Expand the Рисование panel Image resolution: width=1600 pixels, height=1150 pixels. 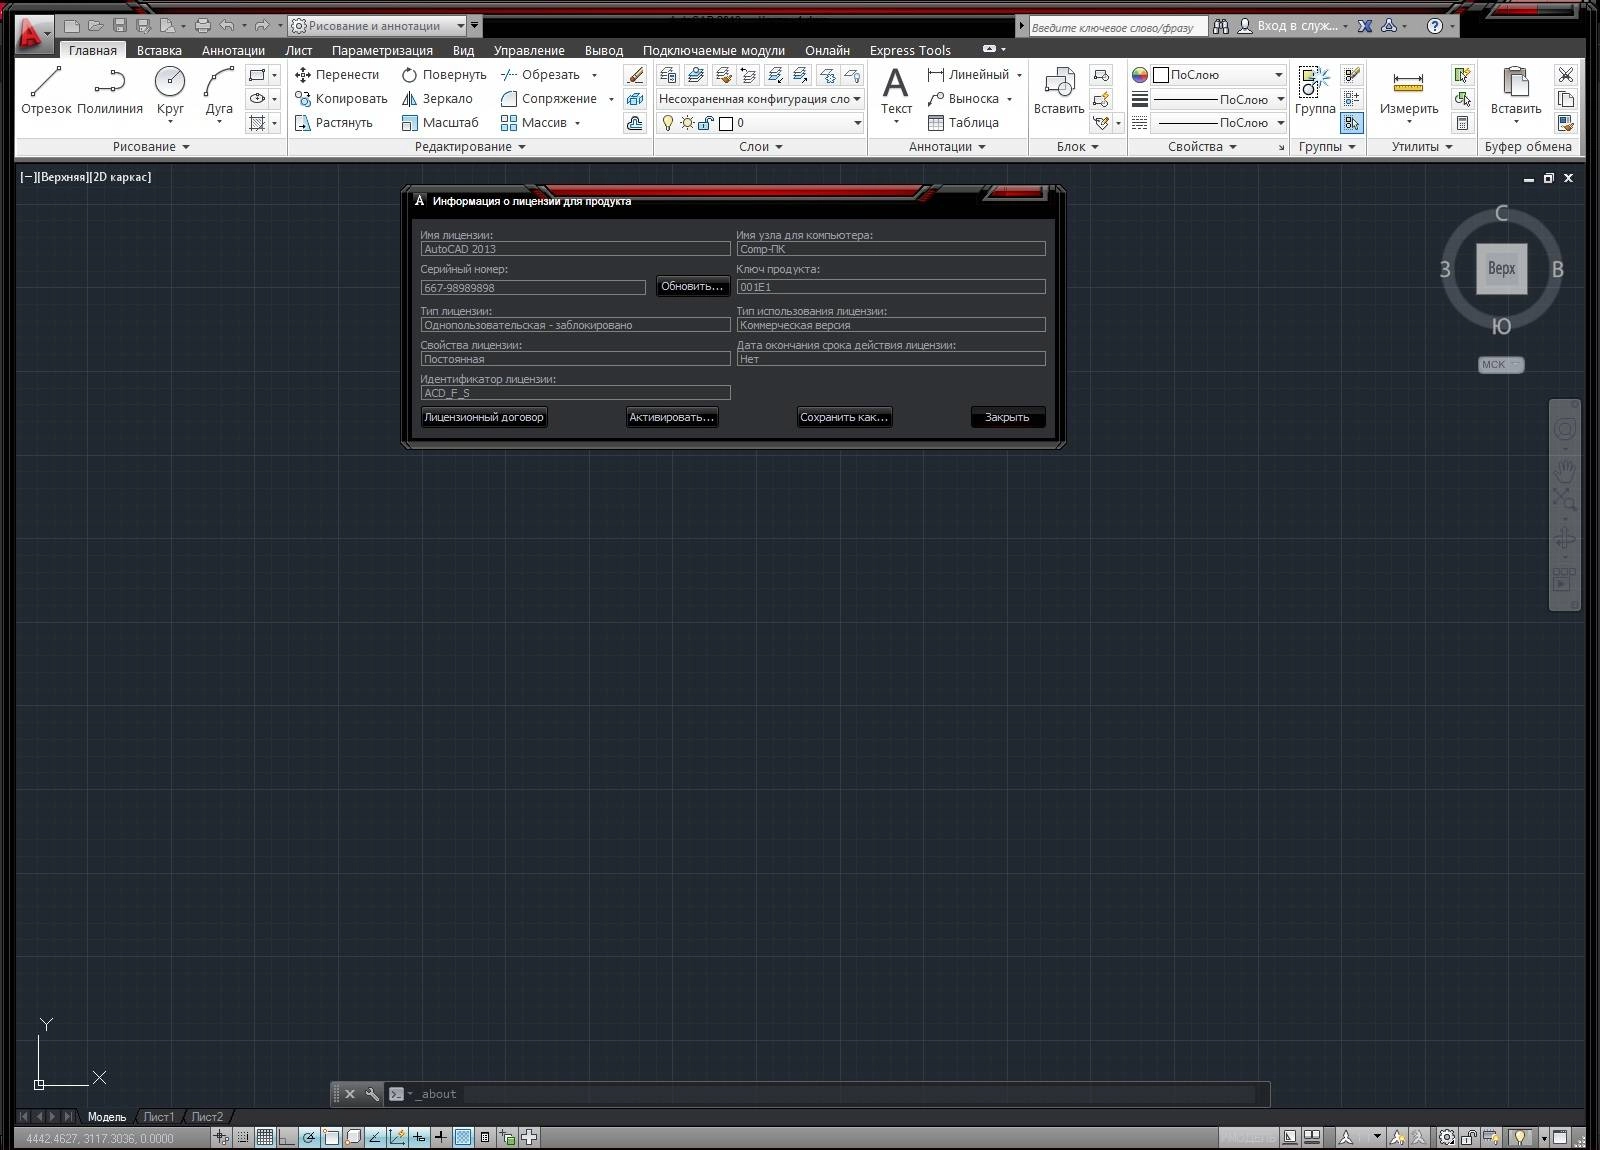click(x=151, y=147)
